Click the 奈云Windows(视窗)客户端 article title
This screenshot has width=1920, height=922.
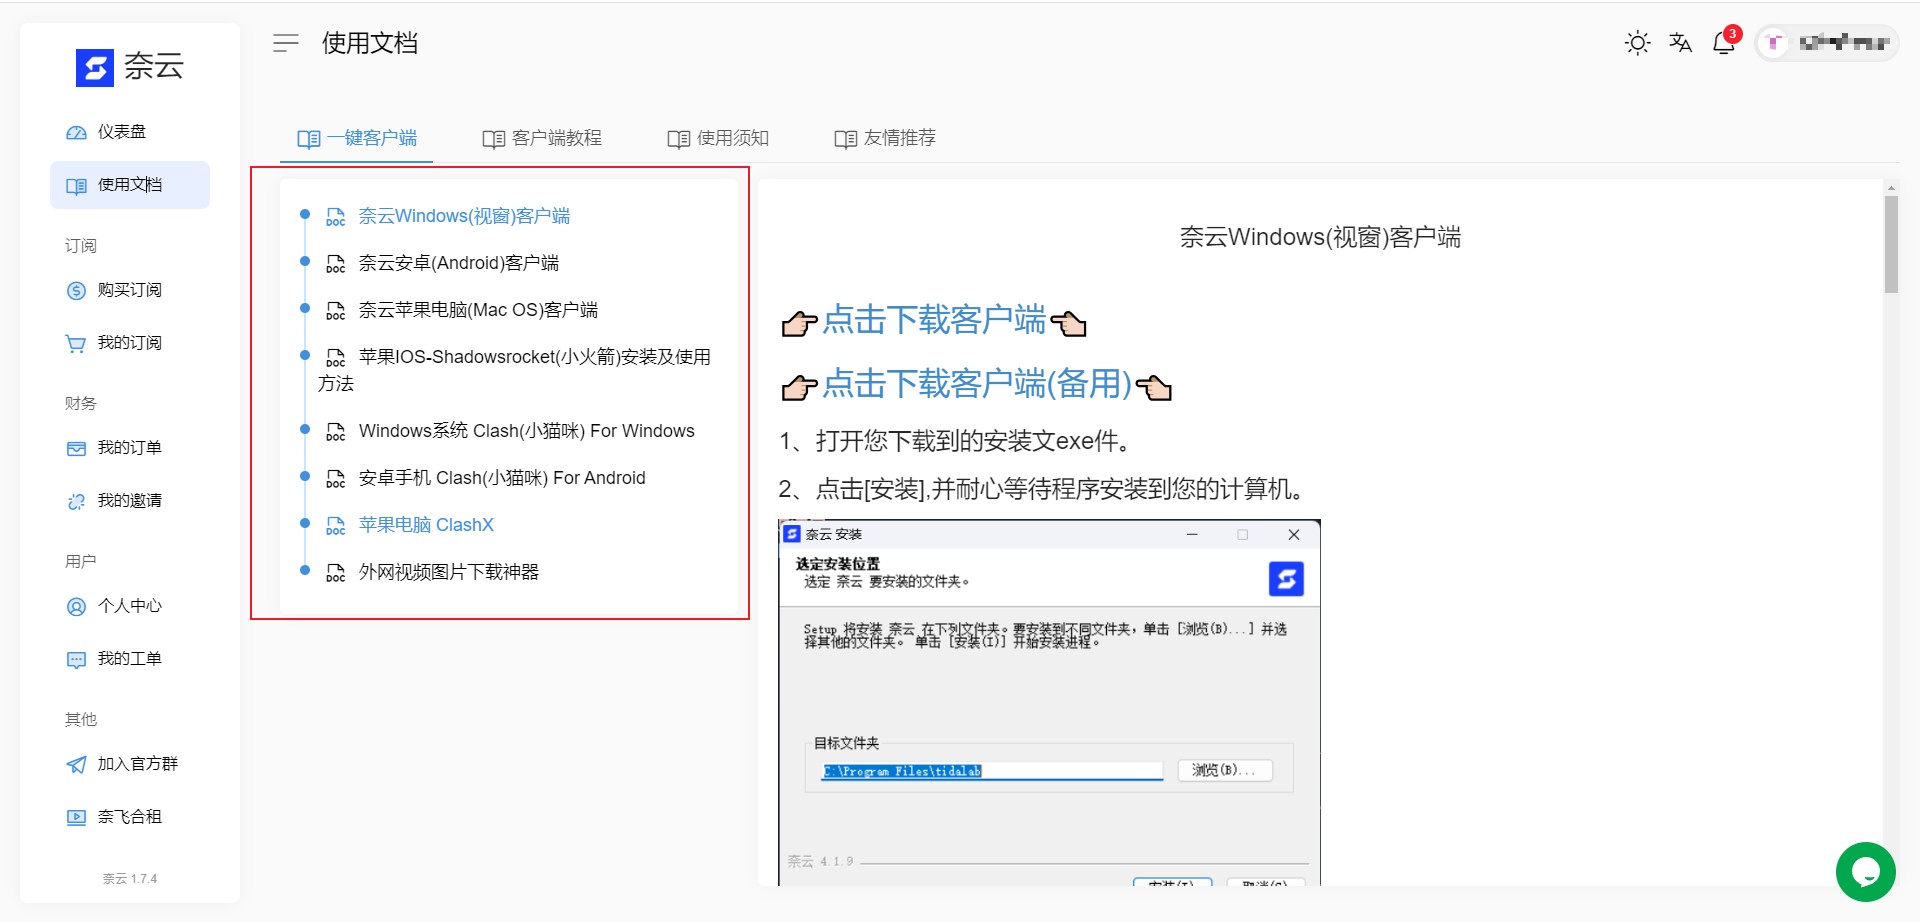pyautogui.click(x=1320, y=238)
